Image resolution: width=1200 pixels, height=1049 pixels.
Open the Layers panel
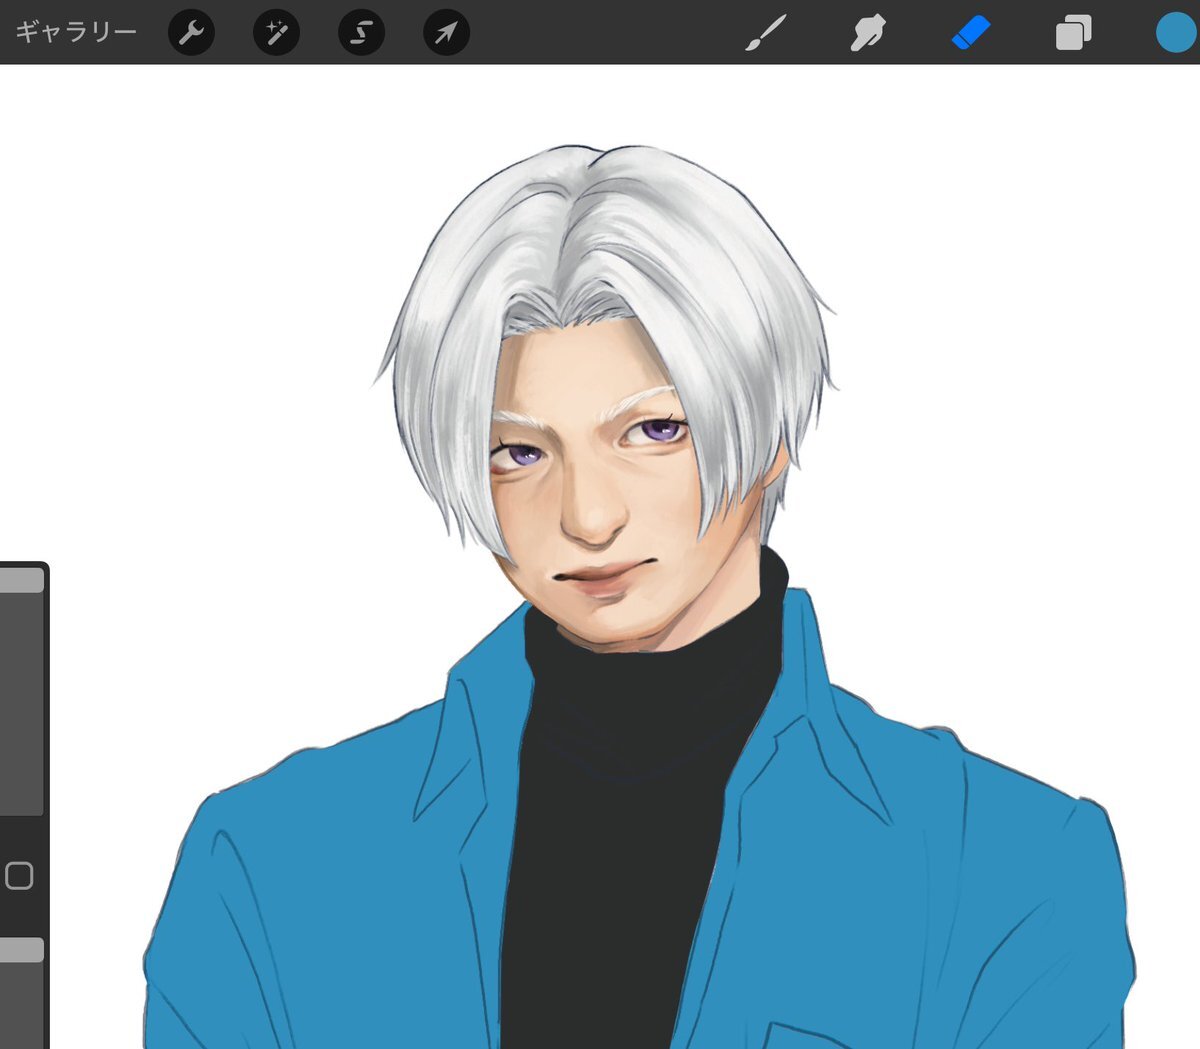tap(1073, 33)
